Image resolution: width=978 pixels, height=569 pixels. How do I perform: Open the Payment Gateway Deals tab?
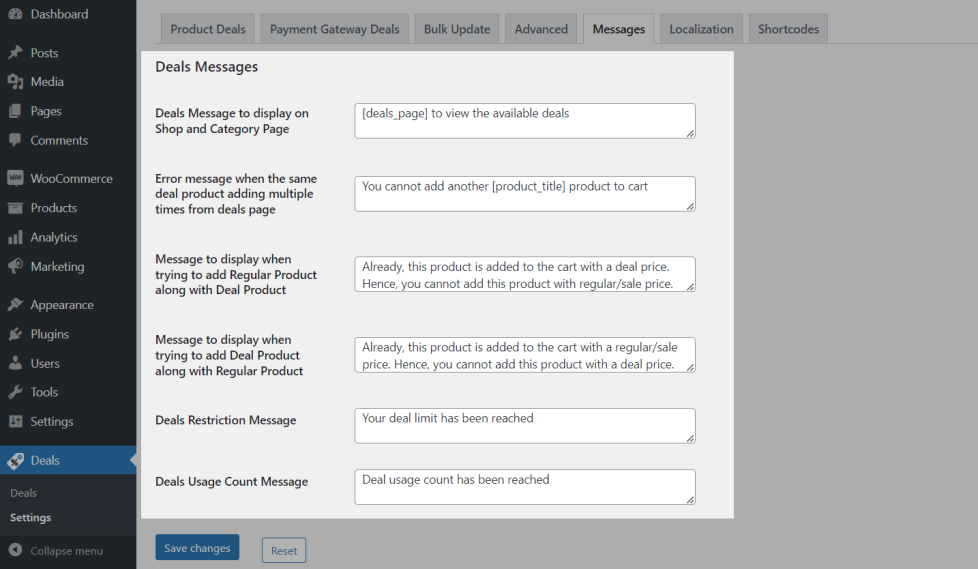(x=334, y=29)
